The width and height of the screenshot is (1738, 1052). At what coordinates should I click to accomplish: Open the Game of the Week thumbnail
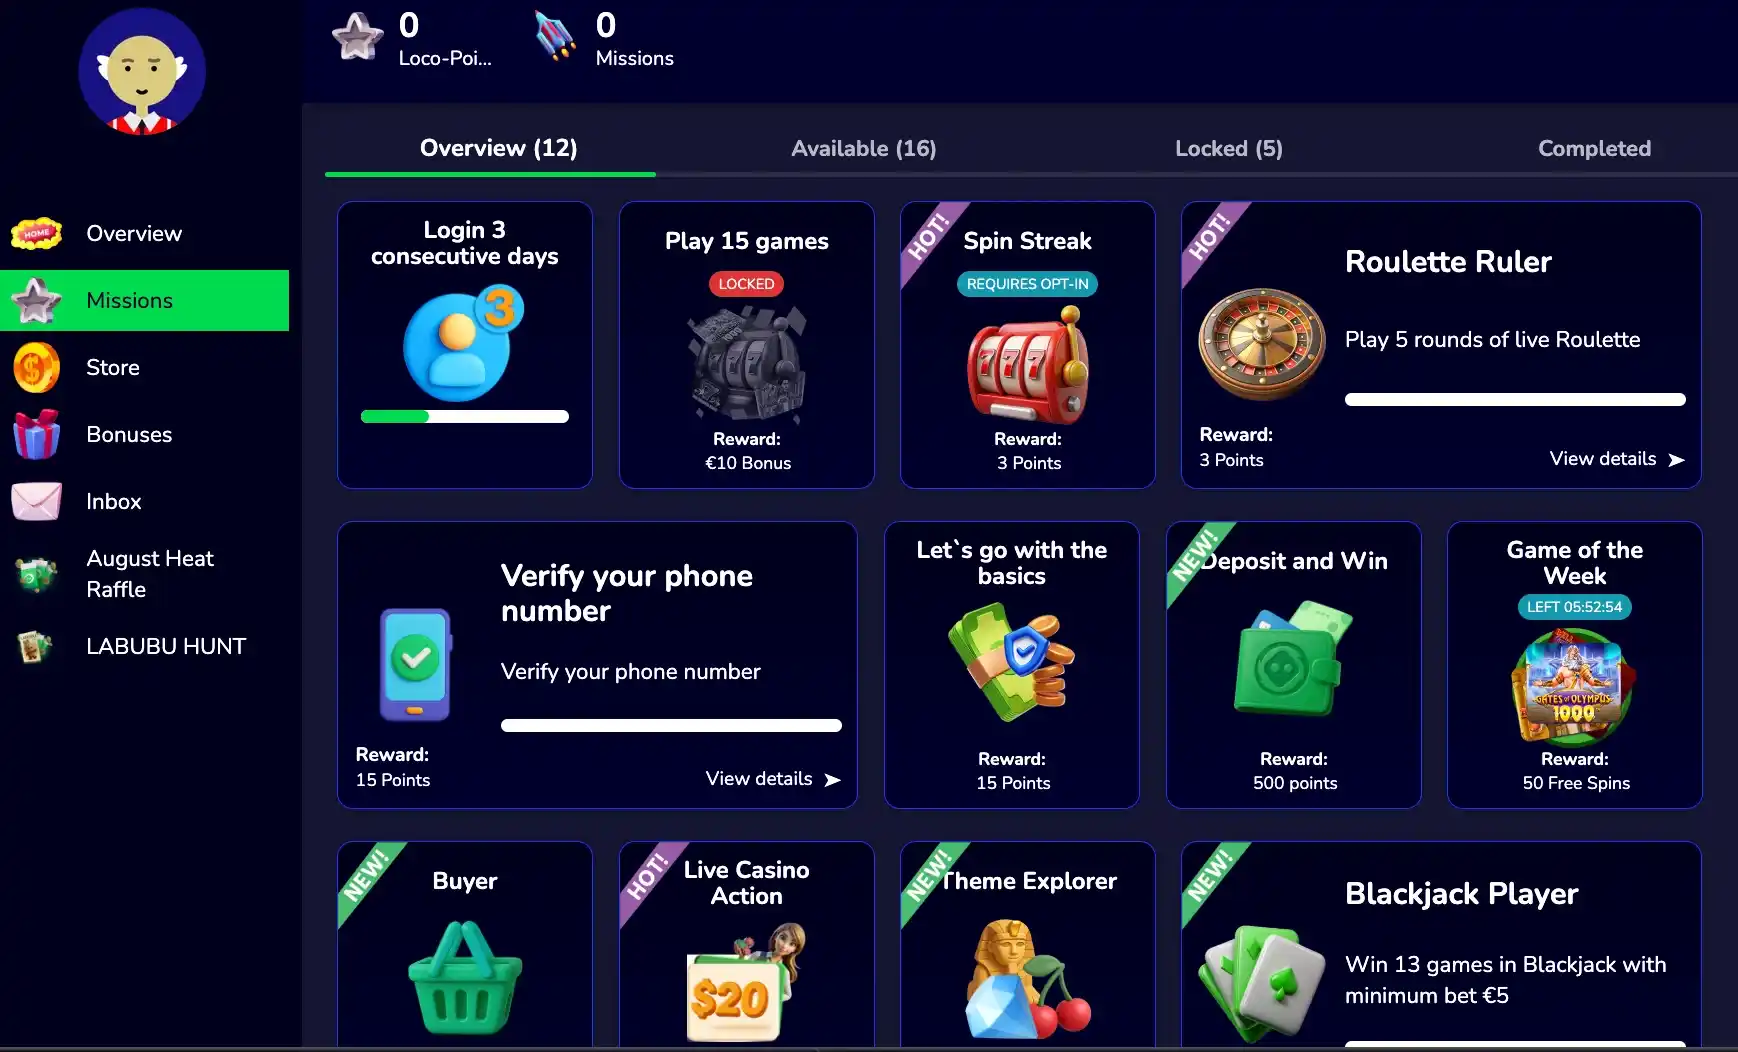tap(1574, 686)
